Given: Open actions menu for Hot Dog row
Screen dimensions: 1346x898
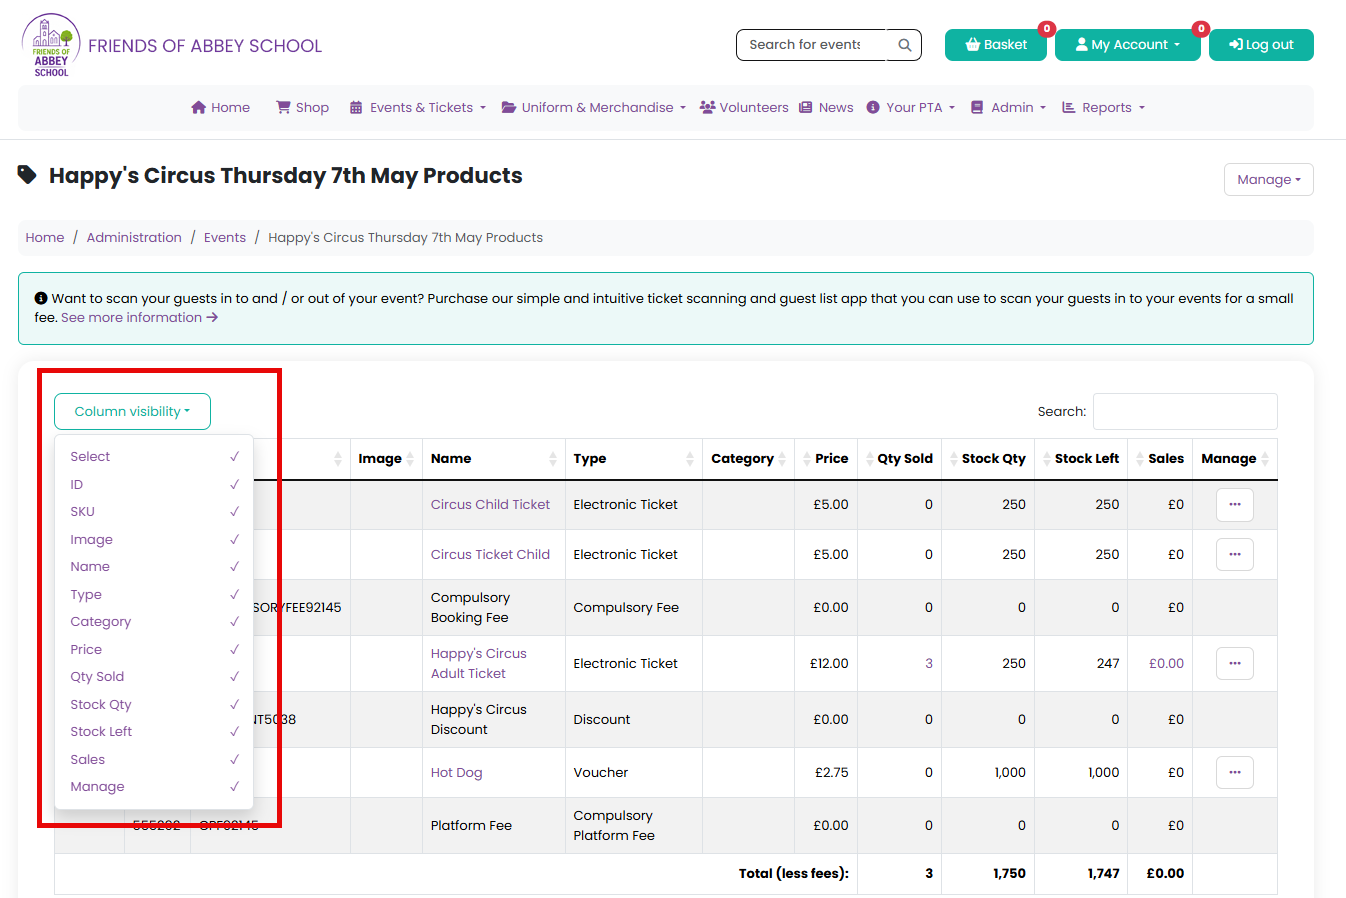Looking at the screenshot, I should tap(1235, 773).
